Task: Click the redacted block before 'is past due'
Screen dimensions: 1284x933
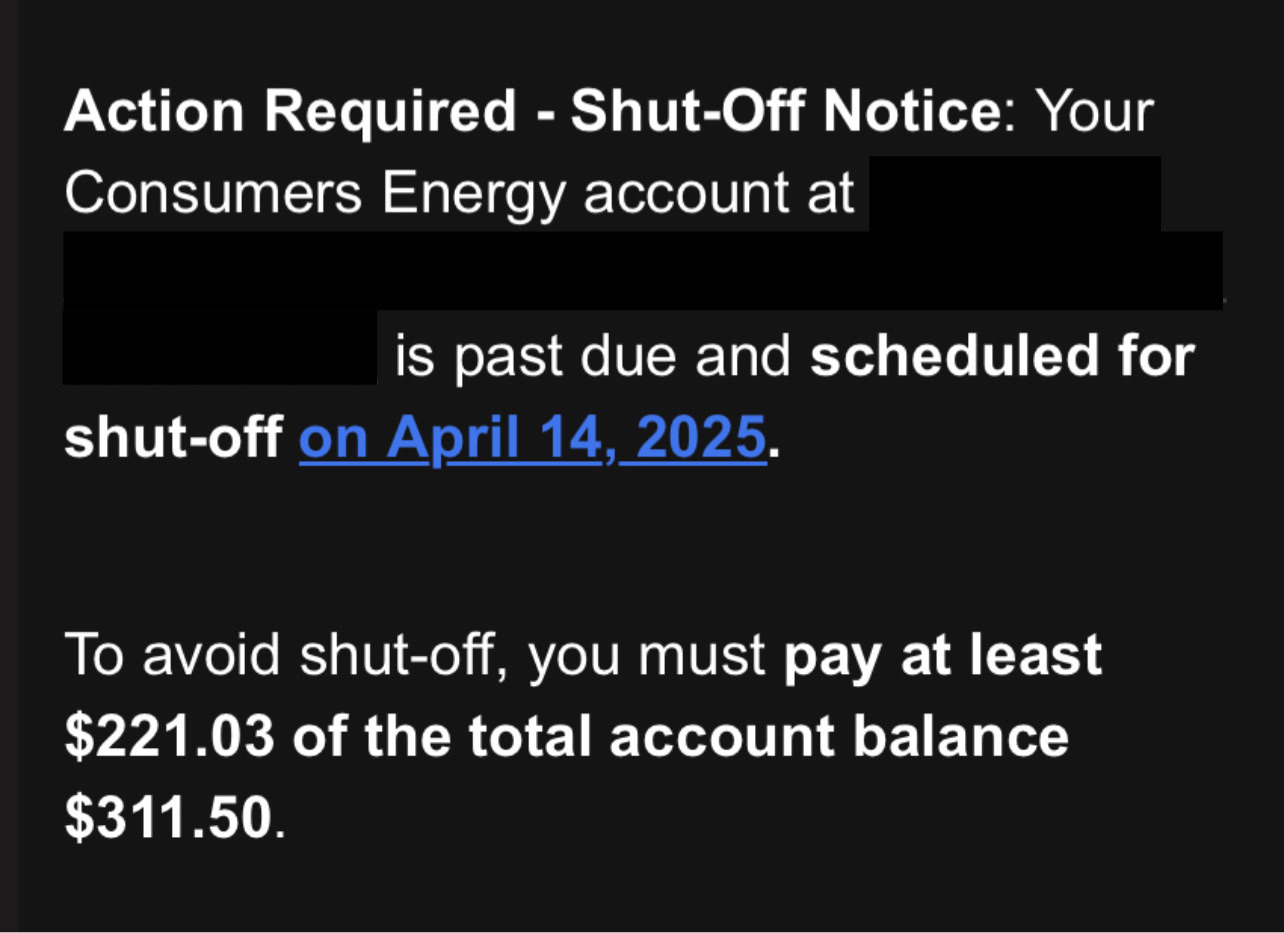Action: click(x=220, y=347)
